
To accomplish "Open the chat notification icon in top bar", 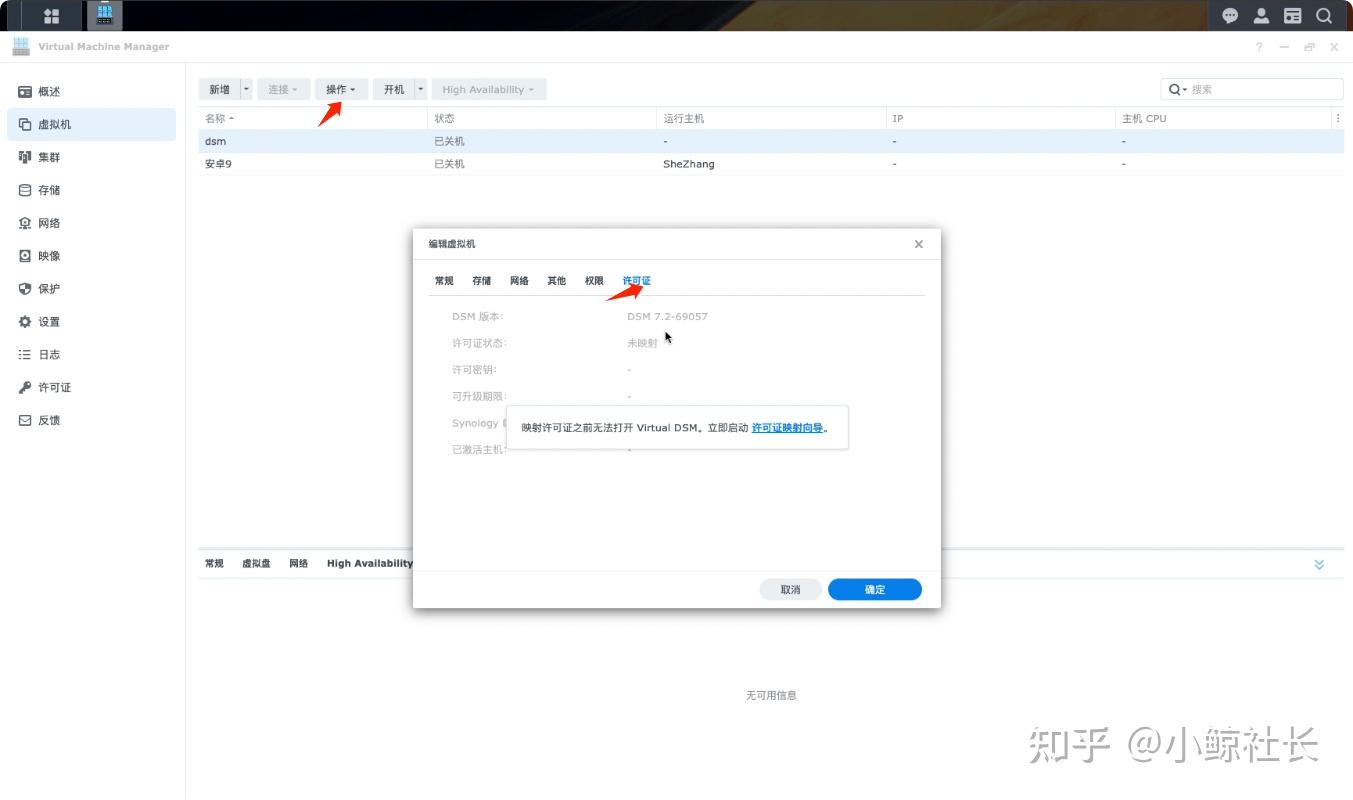I will tap(1229, 15).
